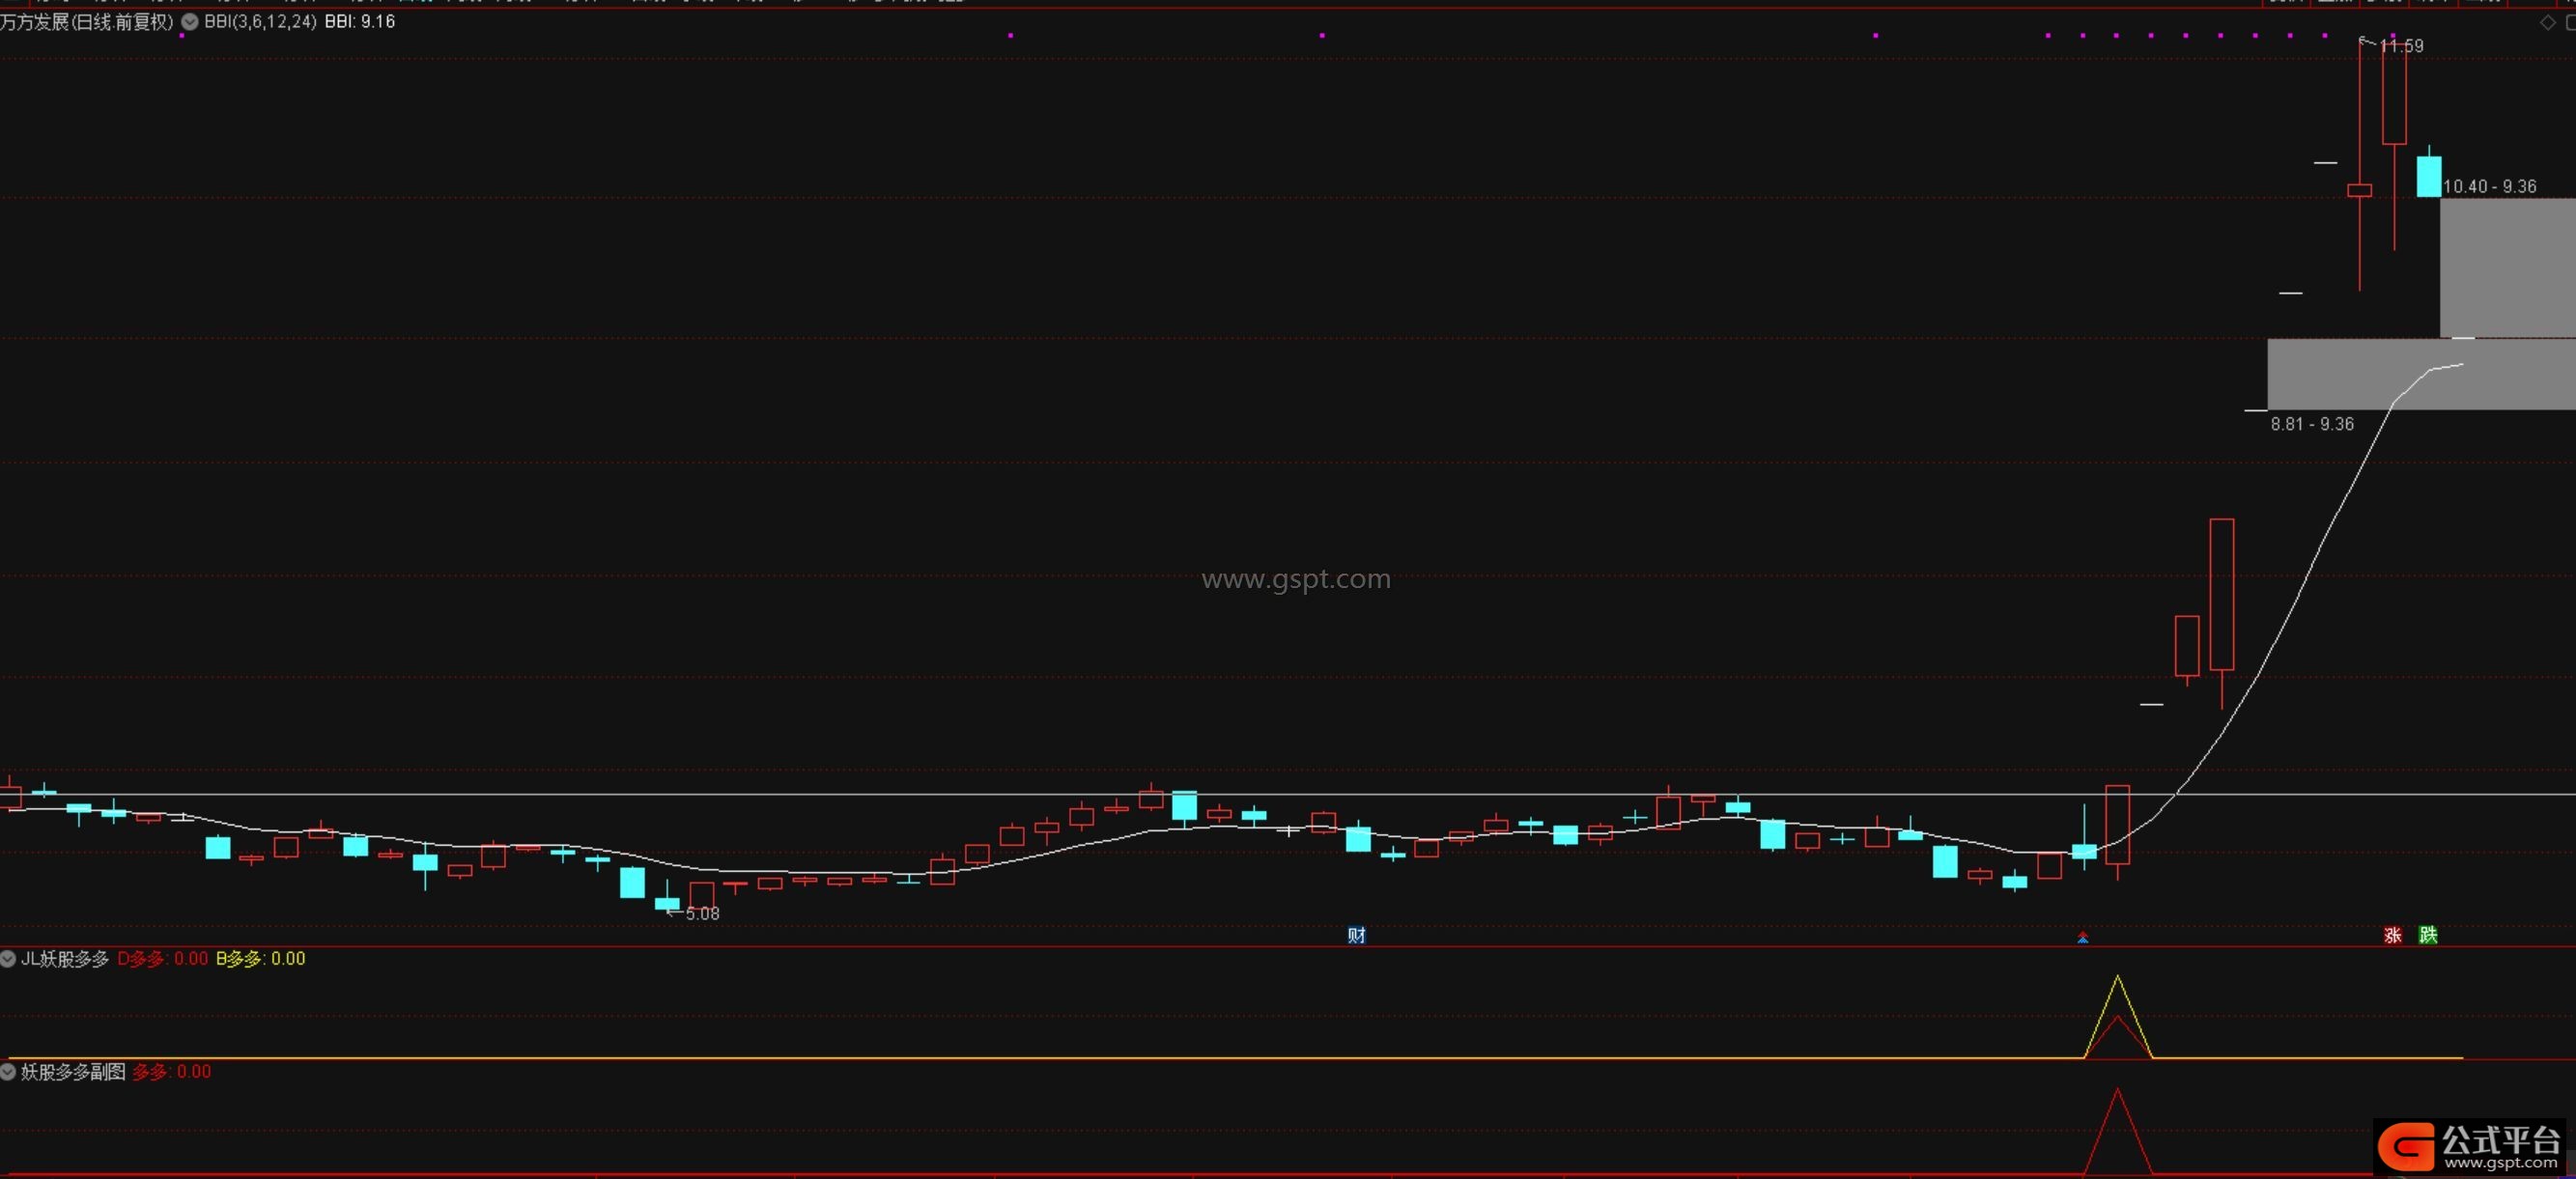The image size is (2576, 1179).
Task: Click the red-blue arrow signal marker
Action: (x=2083, y=937)
